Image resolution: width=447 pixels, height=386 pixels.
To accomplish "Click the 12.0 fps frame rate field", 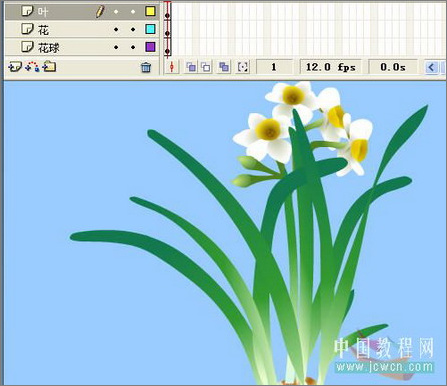I will (x=331, y=67).
